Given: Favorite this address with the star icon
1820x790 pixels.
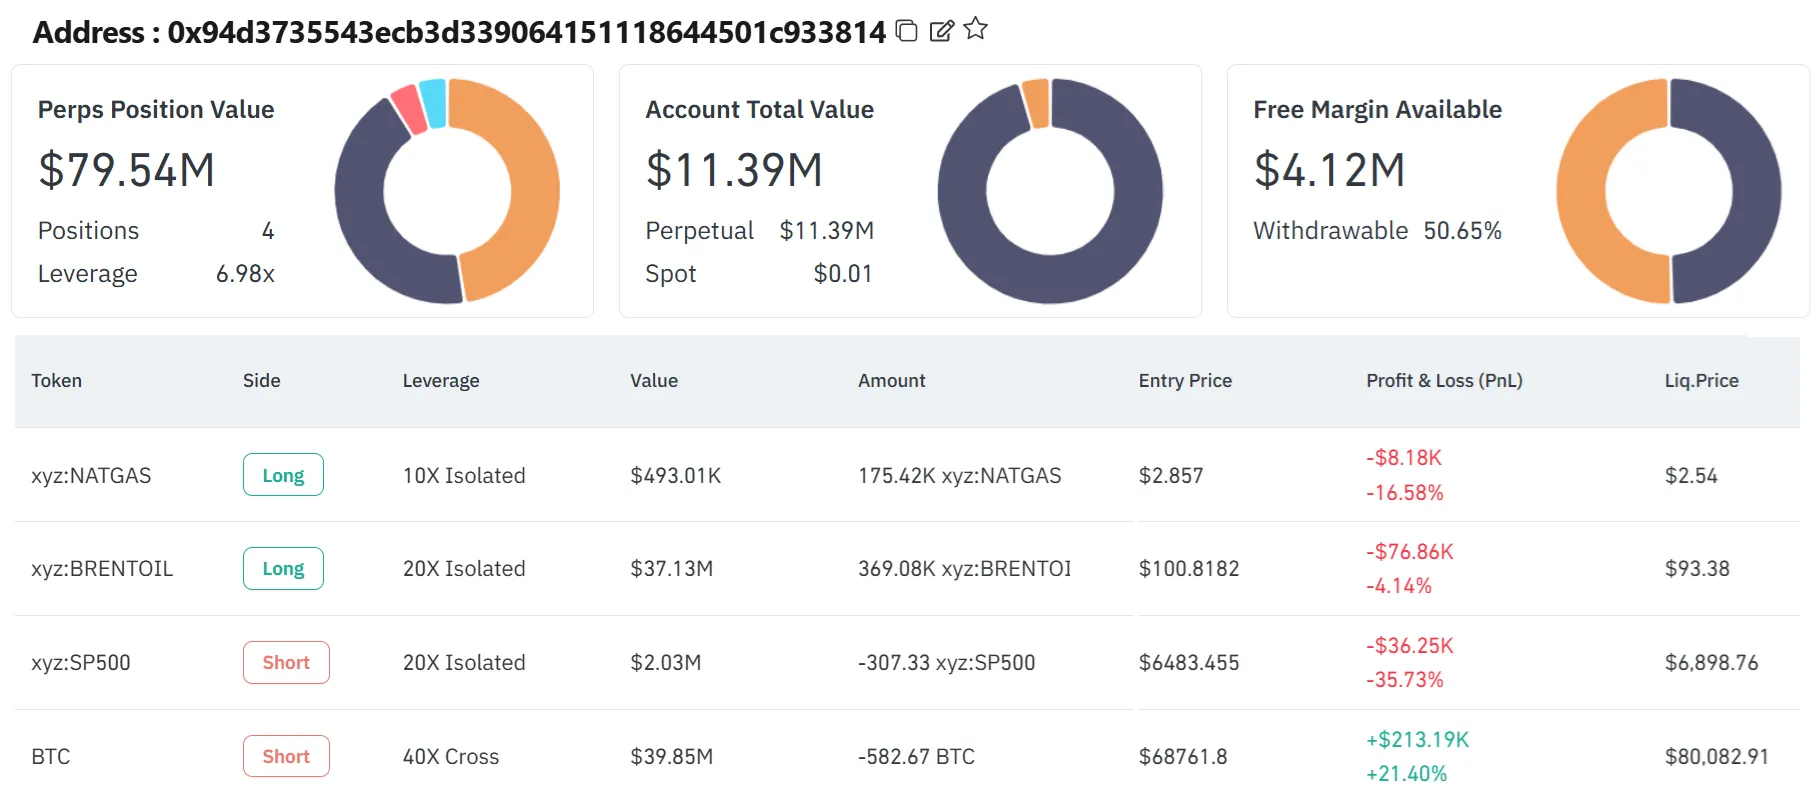Looking at the screenshot, I should 976,30.
